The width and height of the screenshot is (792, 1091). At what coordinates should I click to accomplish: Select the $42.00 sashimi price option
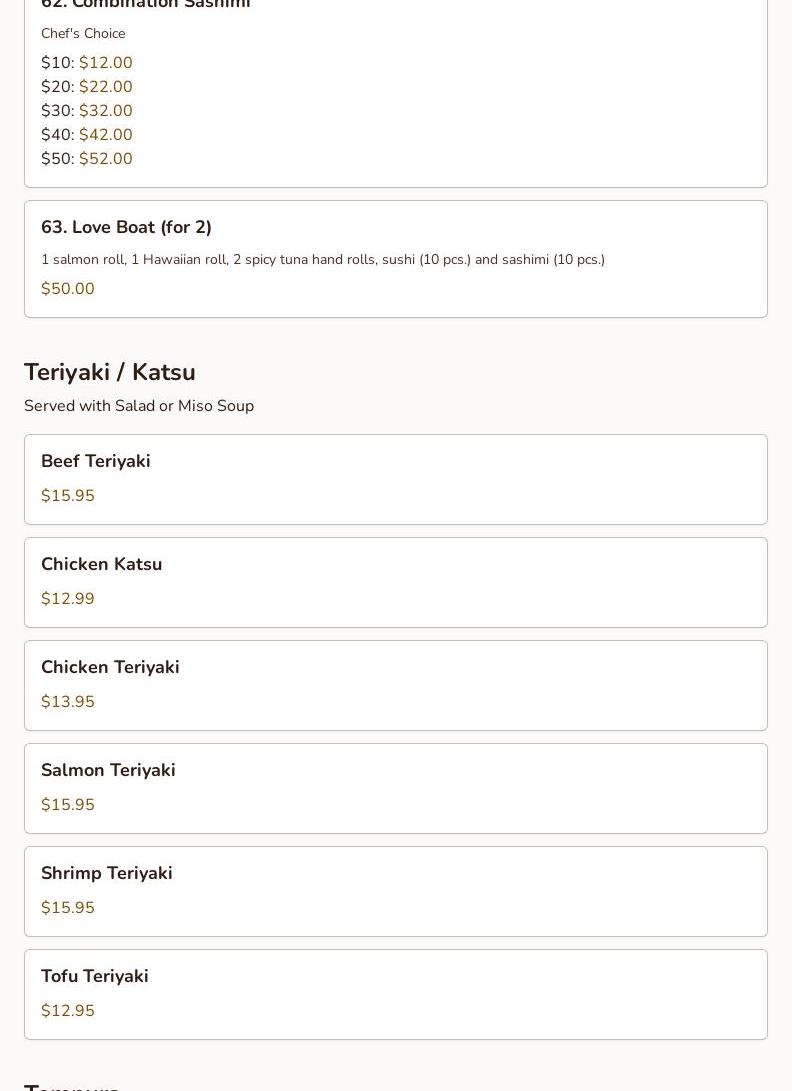coord(105,135)
